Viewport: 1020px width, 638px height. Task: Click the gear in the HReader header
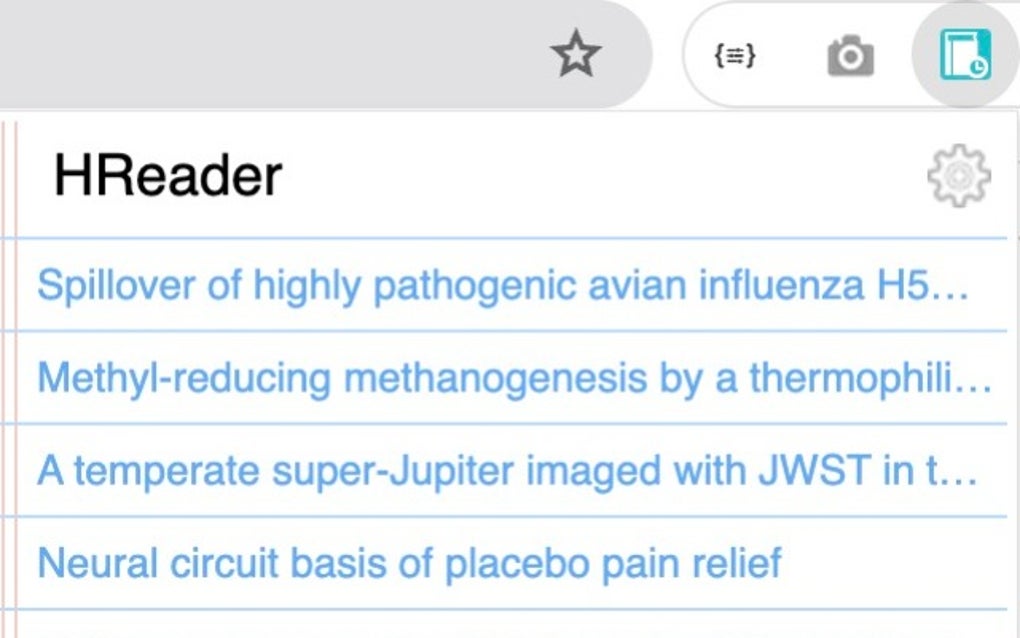point(958,176)
